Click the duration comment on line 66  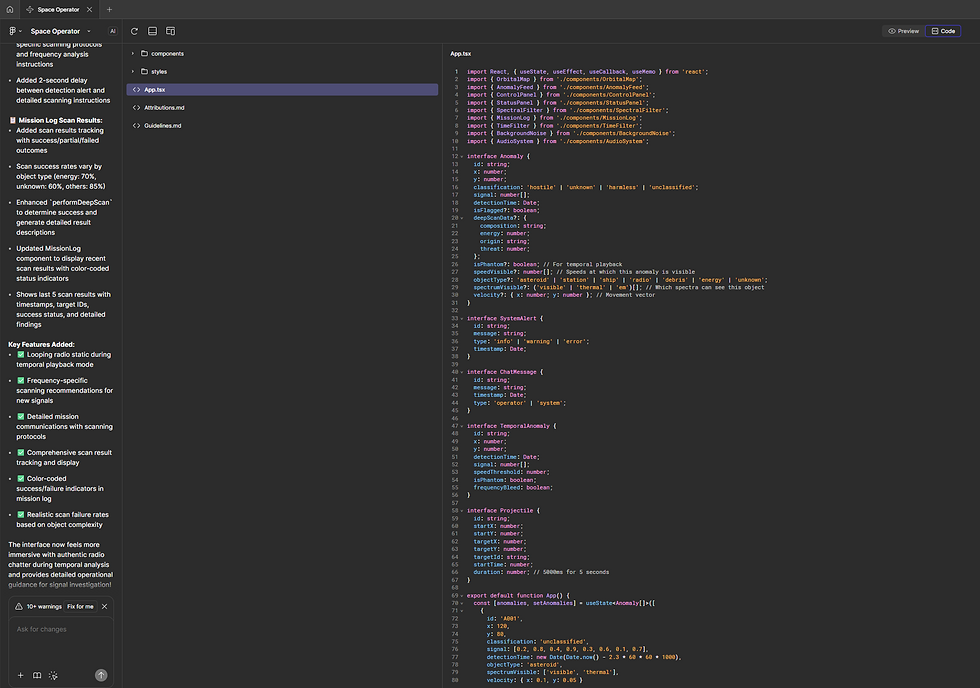(571, 572)
